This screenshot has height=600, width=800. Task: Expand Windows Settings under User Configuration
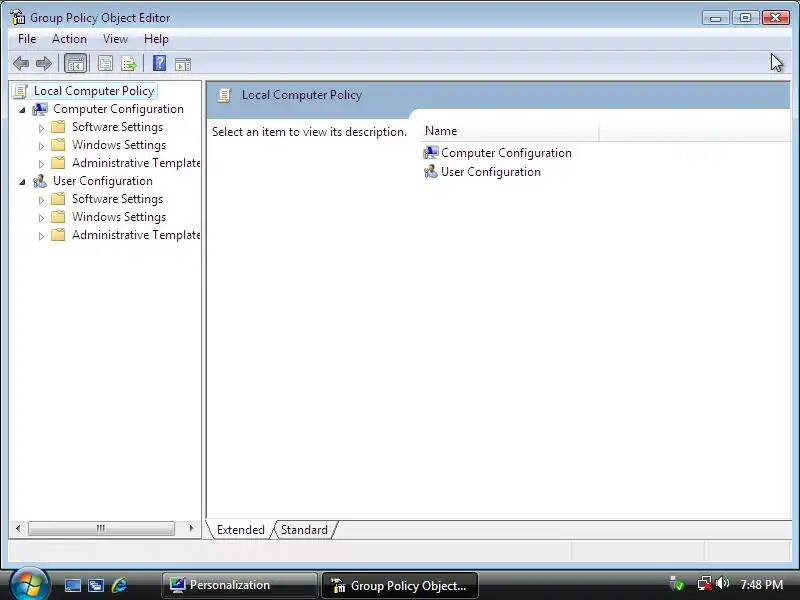click(41, 218)
